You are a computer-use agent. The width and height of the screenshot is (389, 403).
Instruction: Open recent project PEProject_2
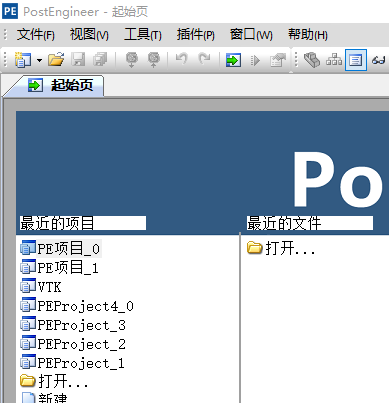pos(73,344)
